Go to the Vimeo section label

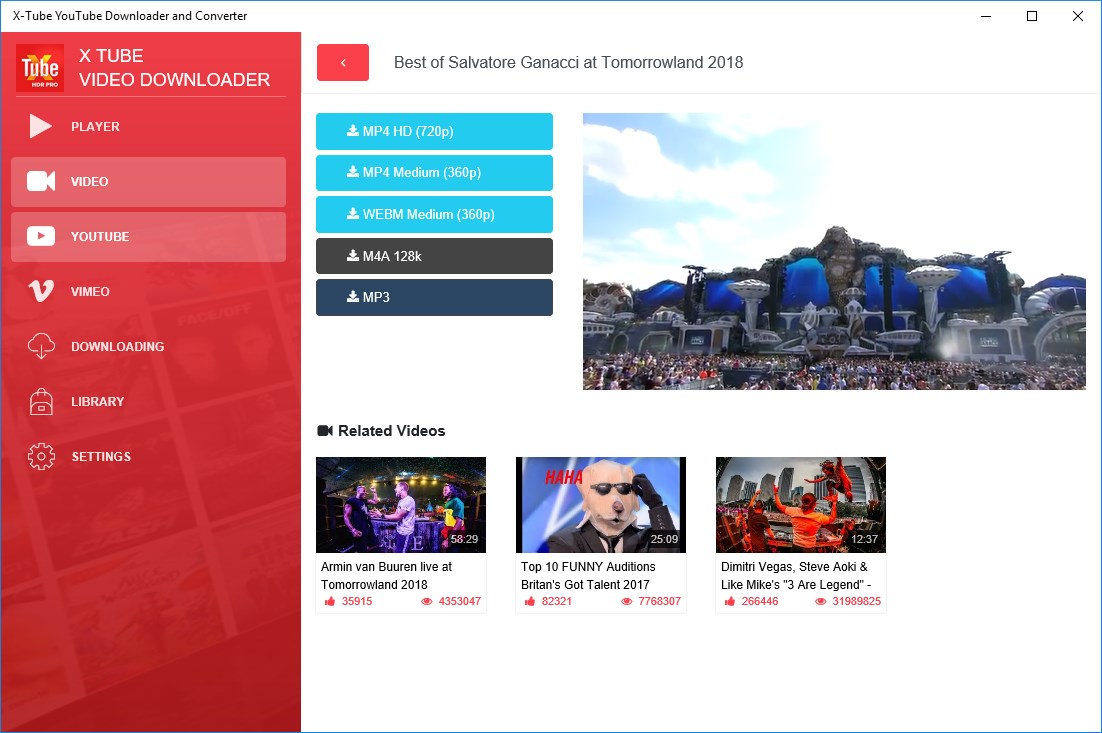90,292
